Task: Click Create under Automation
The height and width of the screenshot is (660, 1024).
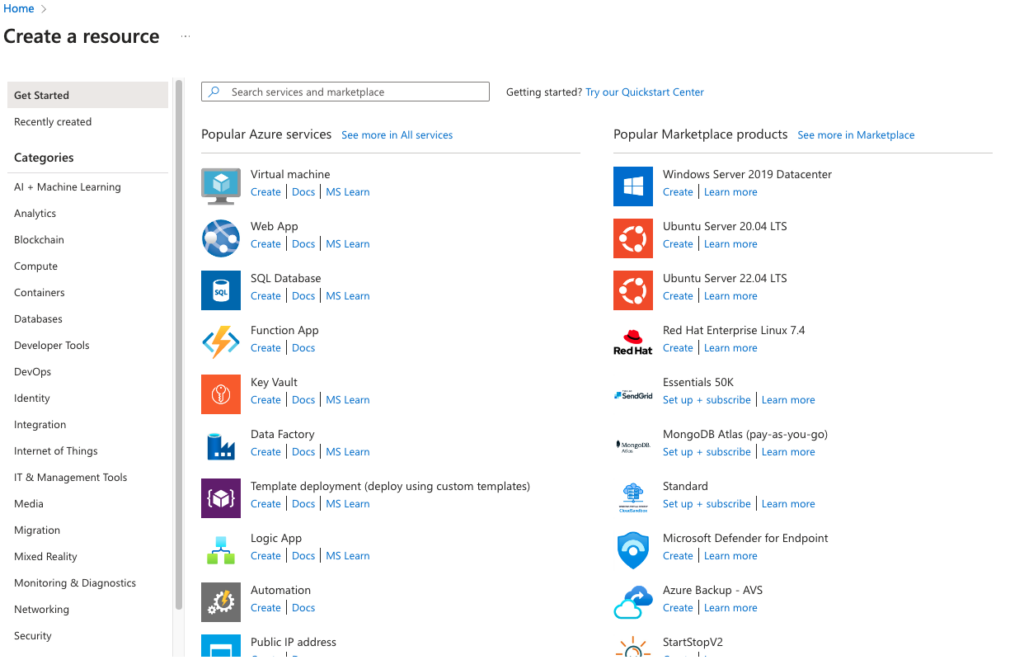Action: point(266,608)
